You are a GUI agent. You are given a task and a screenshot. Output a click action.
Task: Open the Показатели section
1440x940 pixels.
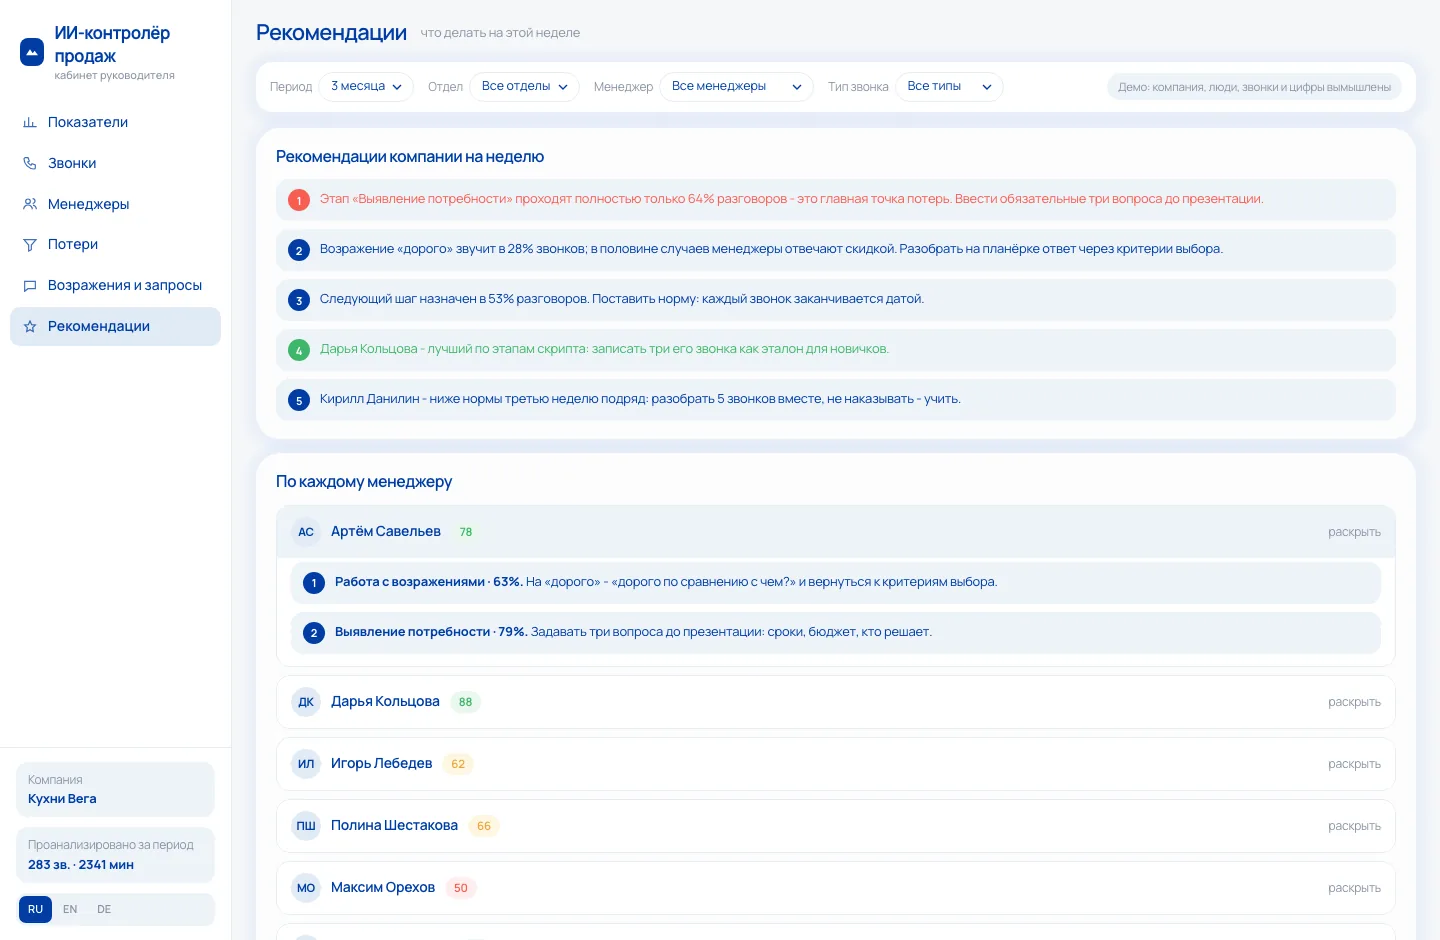[x=115, y=122]
